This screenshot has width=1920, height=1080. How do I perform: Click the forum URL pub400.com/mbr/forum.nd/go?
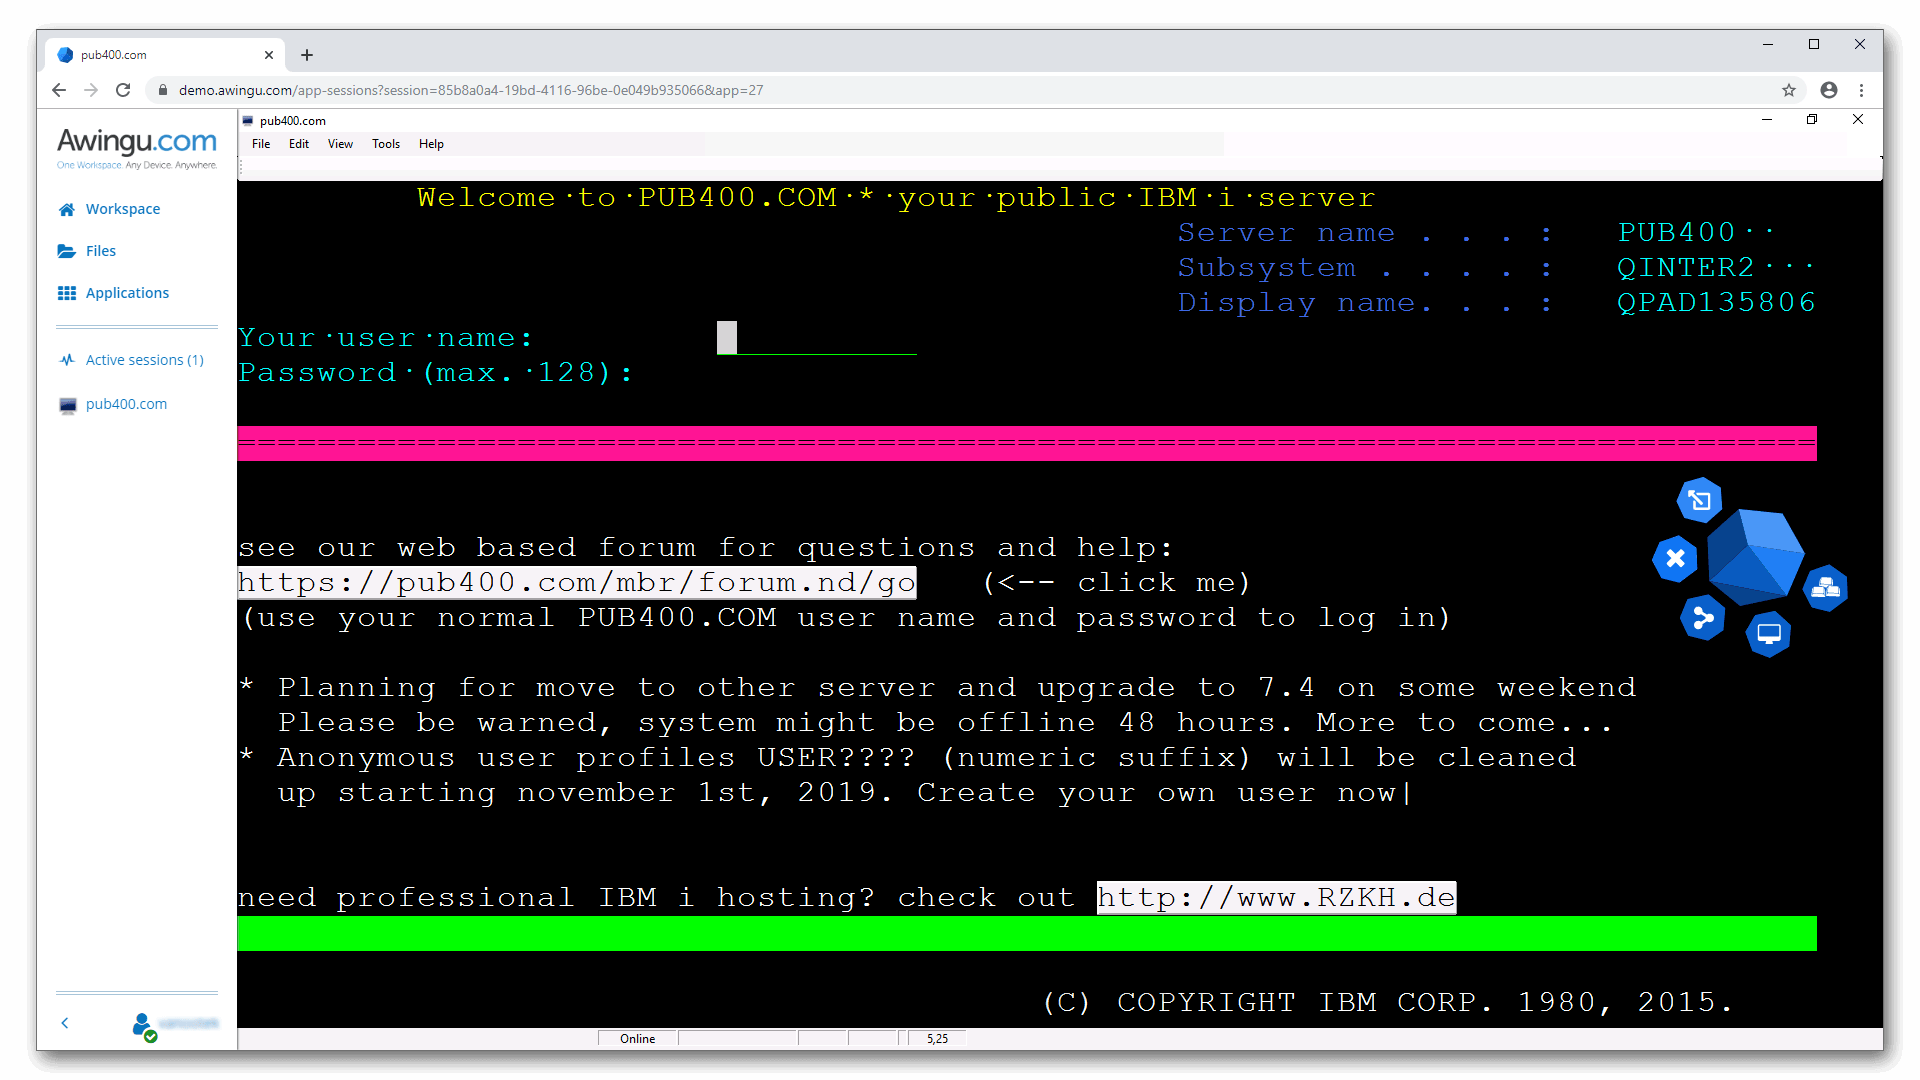(577, 582)
